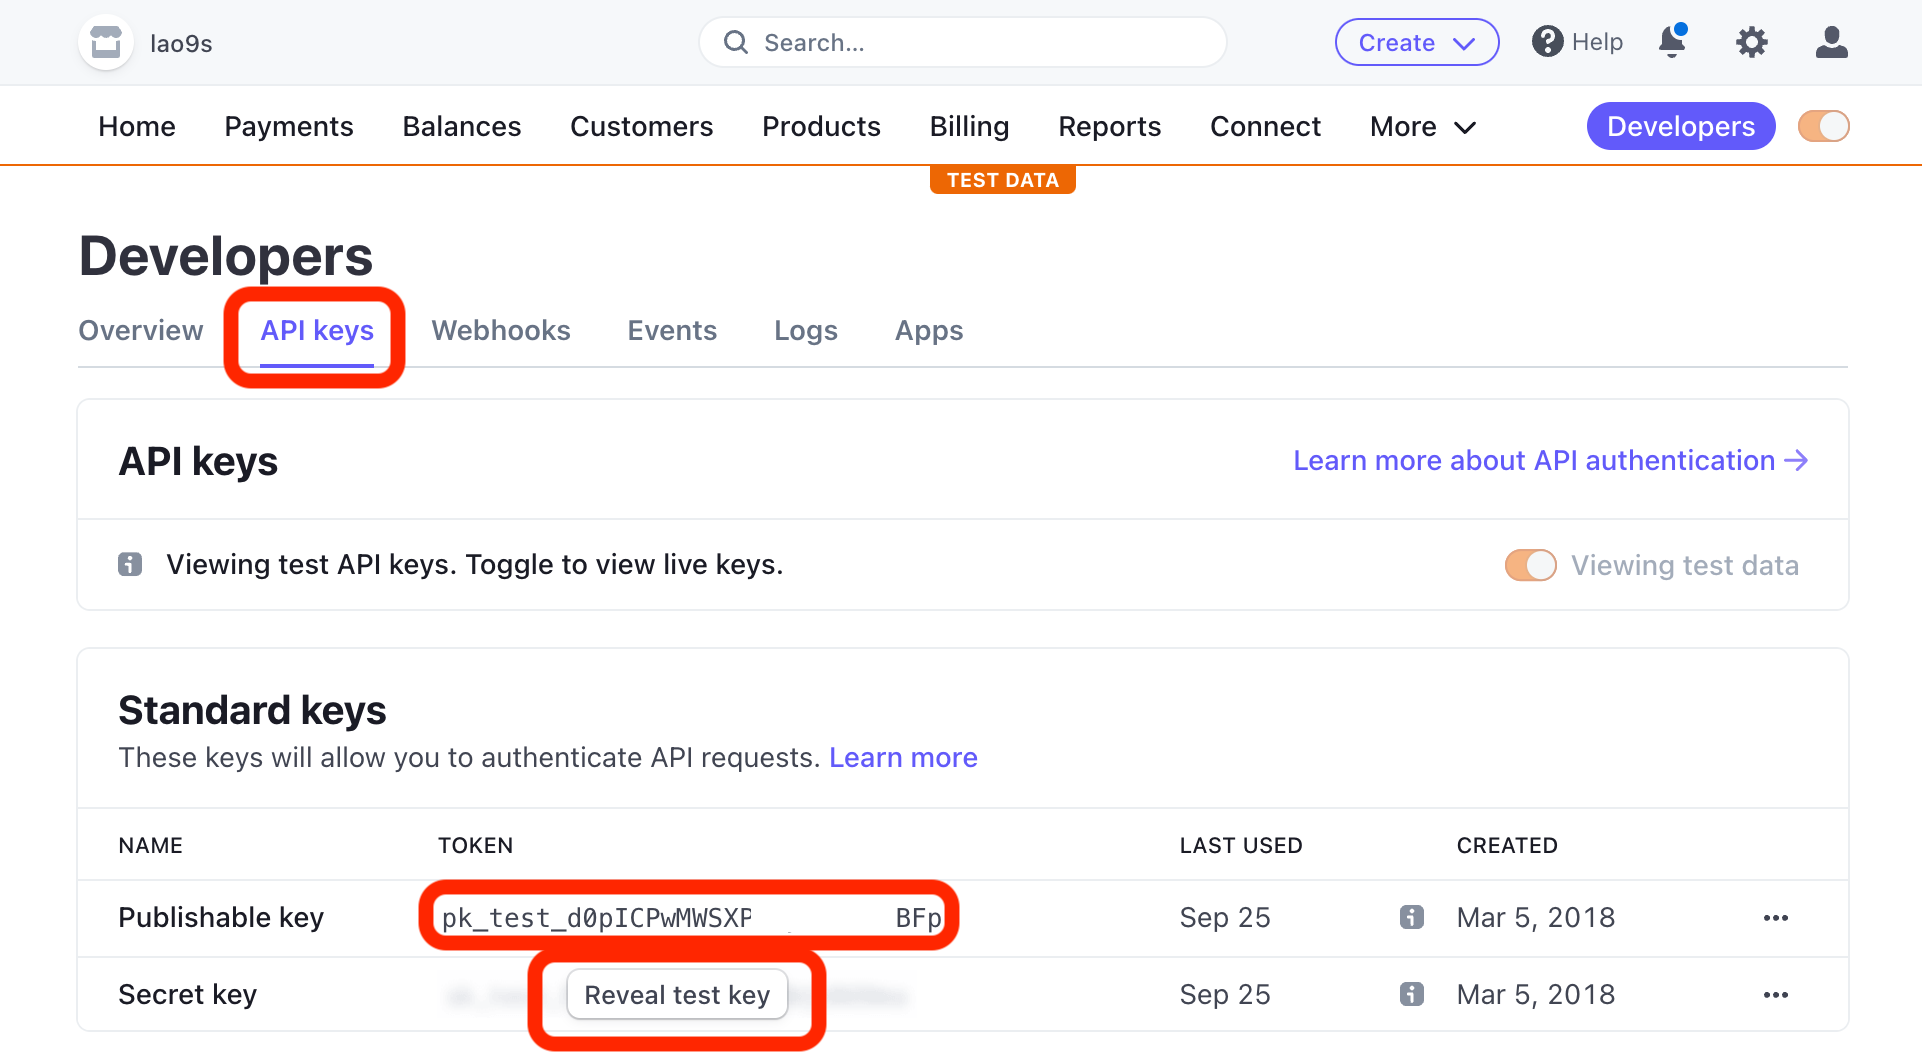Select the API keys tab
This screenshot has height=1058, width=1922.
point(317,331)
